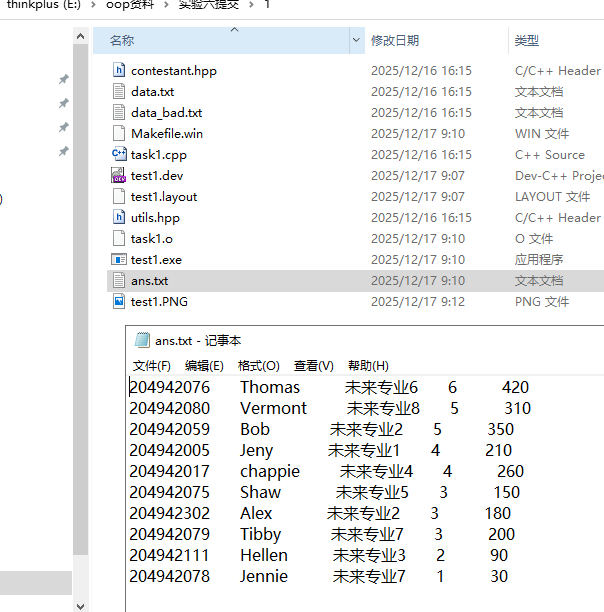Open the 查看(V) menu in Notepad
Image resolution: width=604 pixels, height=612 pixels.
313,366
